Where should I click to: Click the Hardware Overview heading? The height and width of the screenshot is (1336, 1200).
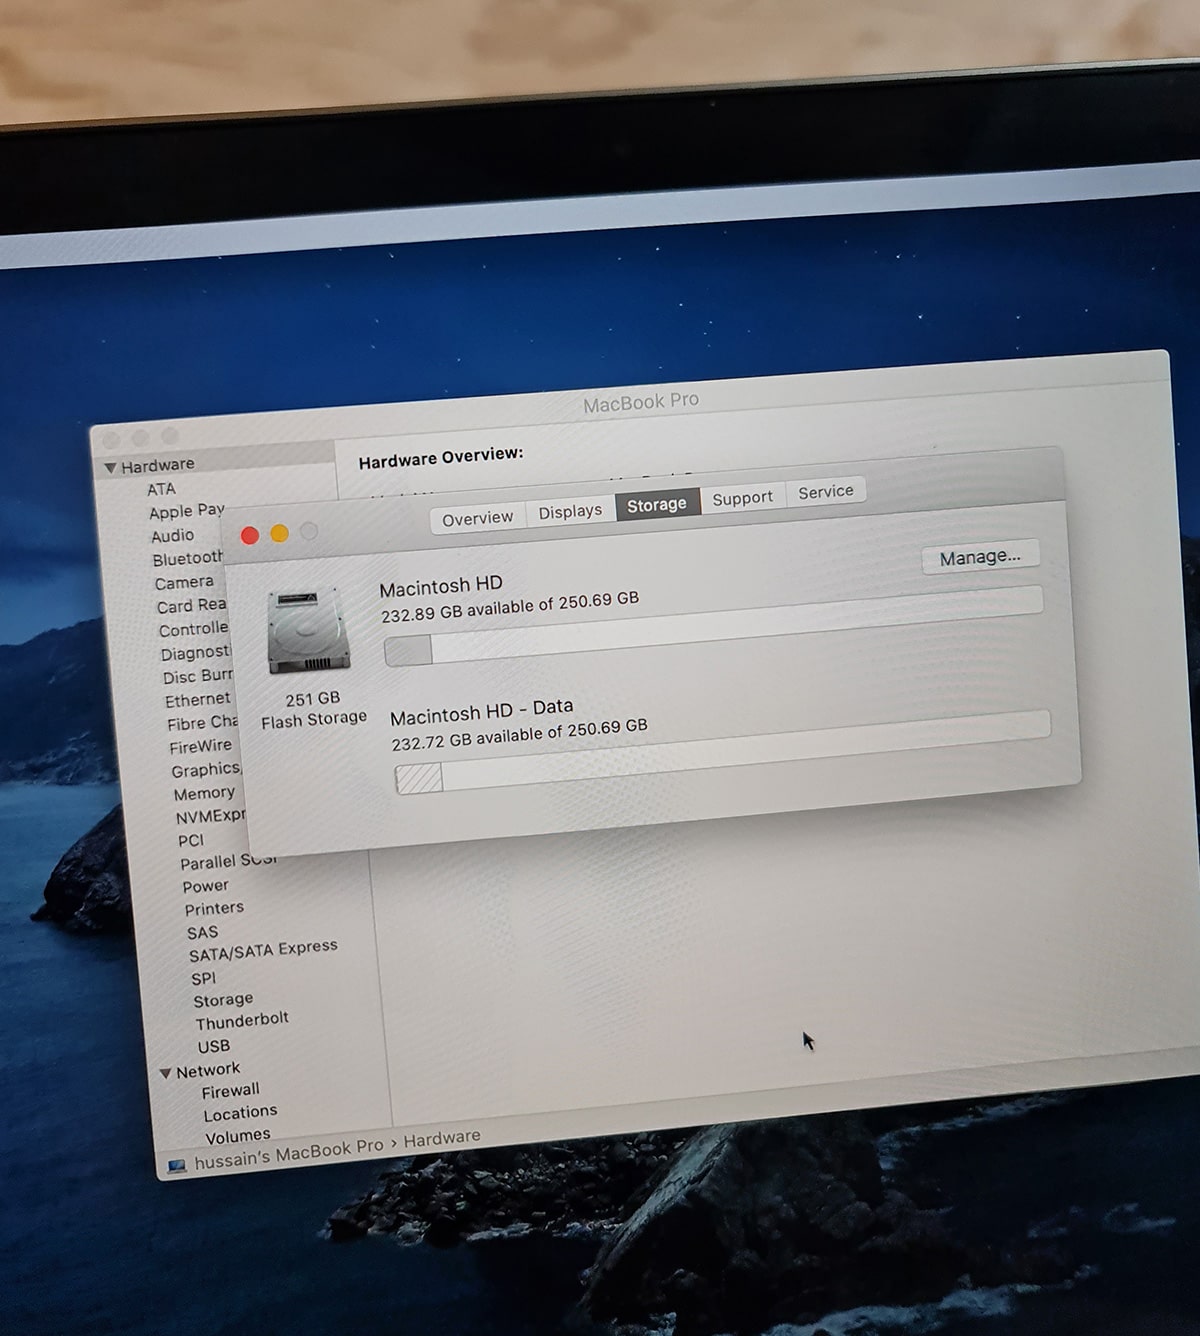[x=441, y=458]
